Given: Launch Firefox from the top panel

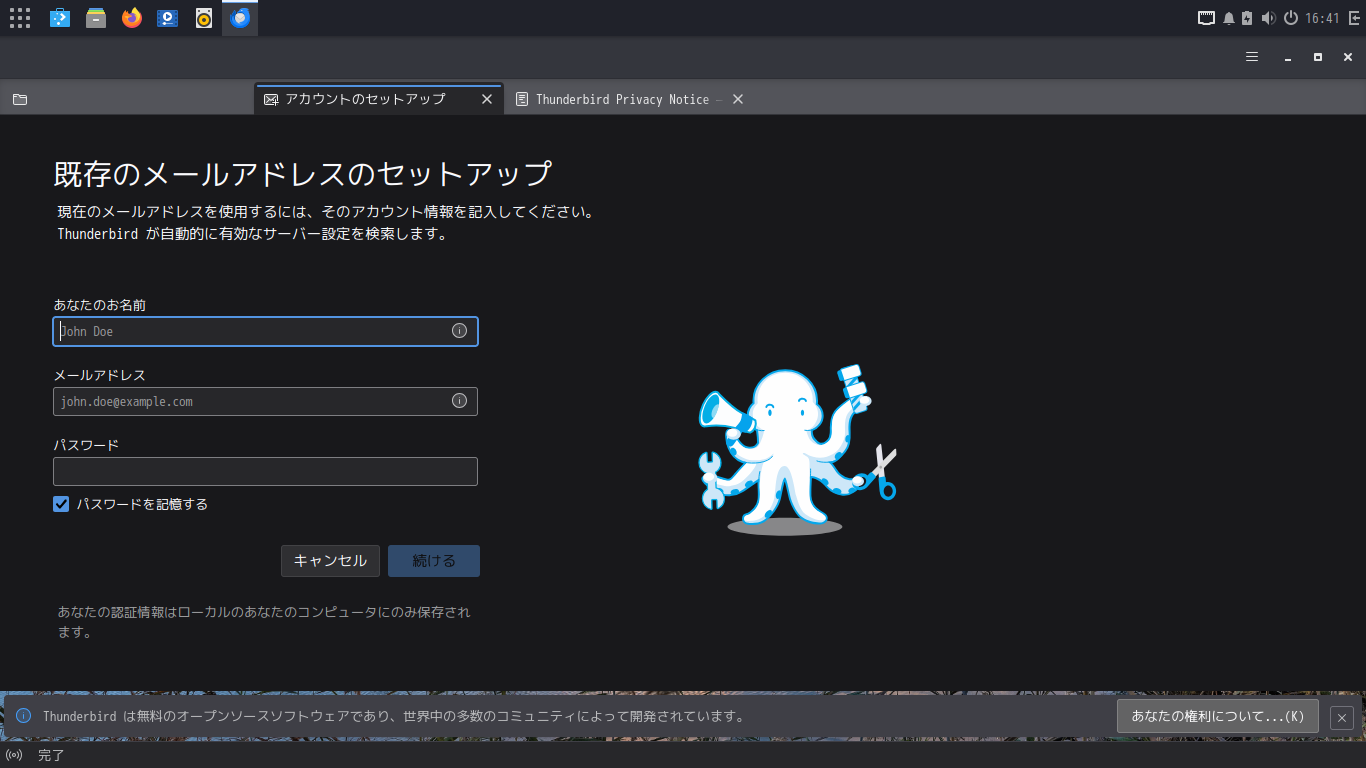Looking at the screenshot, I should point(132,18).
